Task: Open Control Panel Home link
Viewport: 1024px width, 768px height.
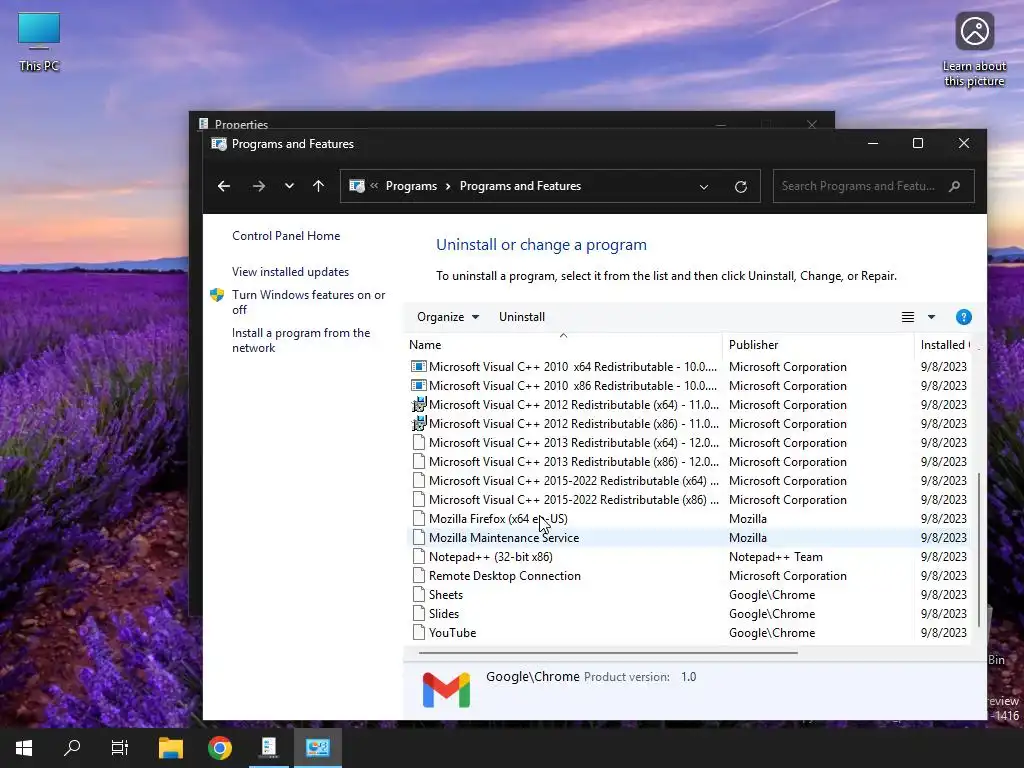Action: pos(286,236)
